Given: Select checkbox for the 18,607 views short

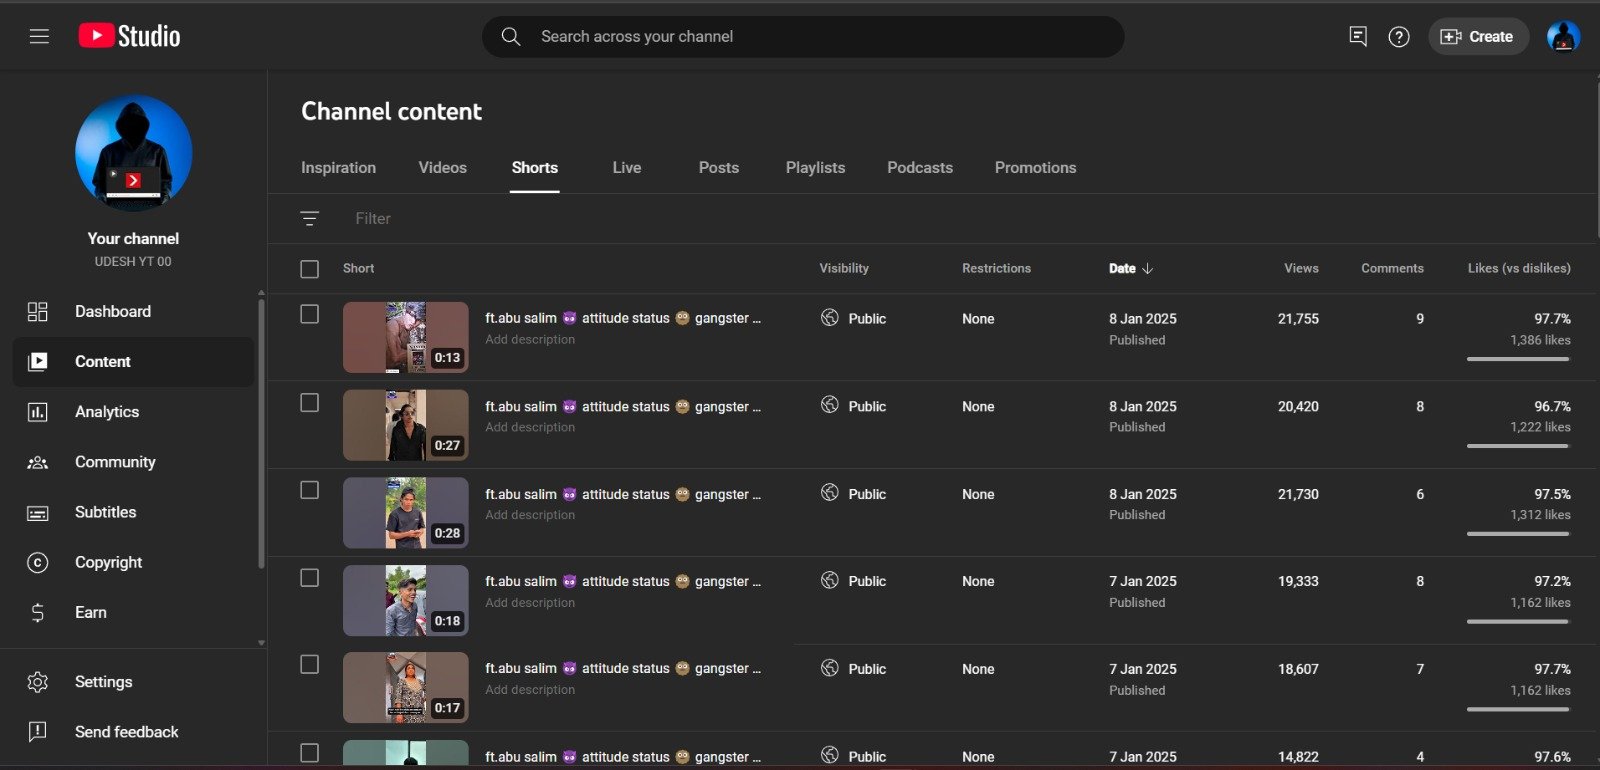Looking at the screenshot, I should point(310,665).
